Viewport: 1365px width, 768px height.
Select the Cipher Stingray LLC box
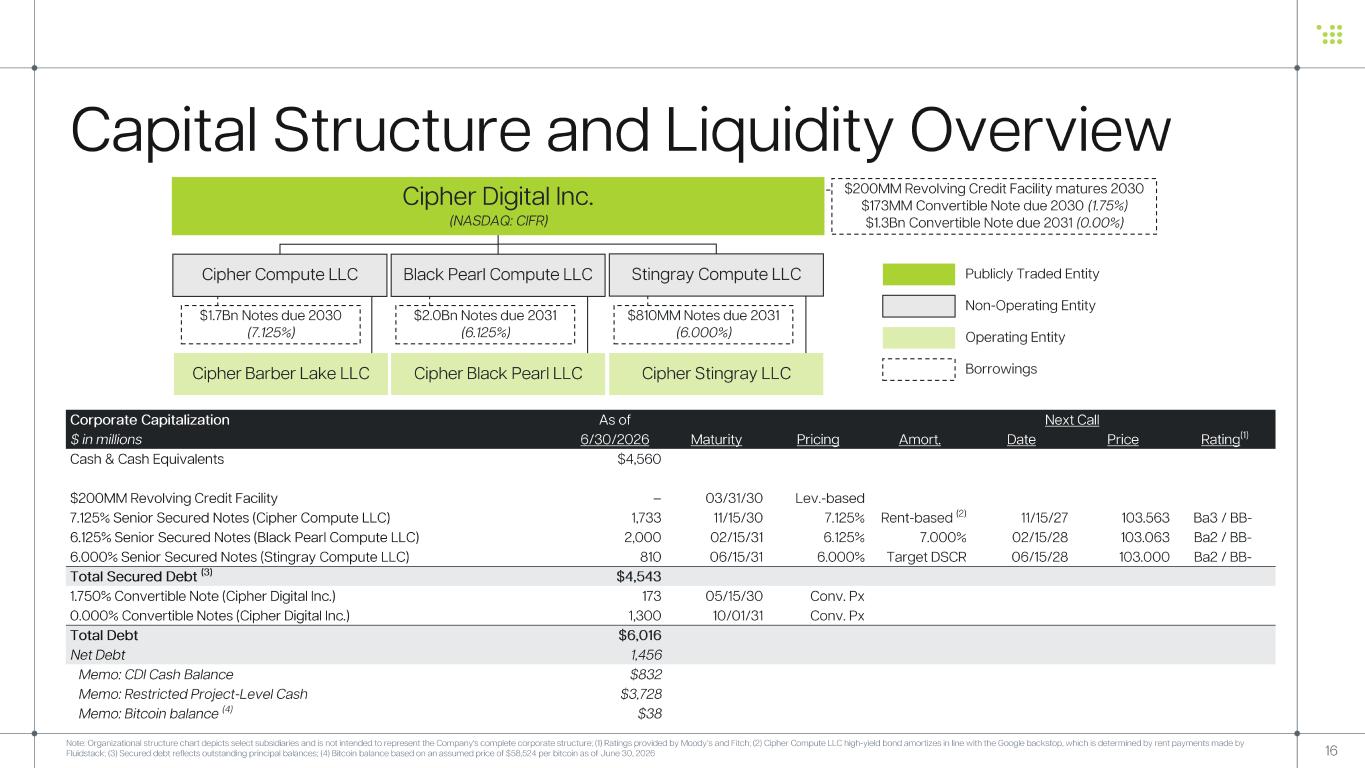click(717, 374)
